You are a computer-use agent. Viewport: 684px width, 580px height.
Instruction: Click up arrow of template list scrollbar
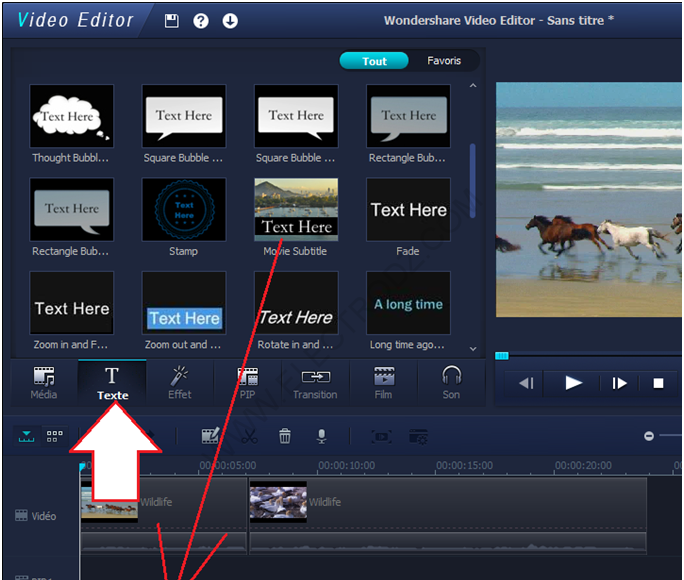473,85
